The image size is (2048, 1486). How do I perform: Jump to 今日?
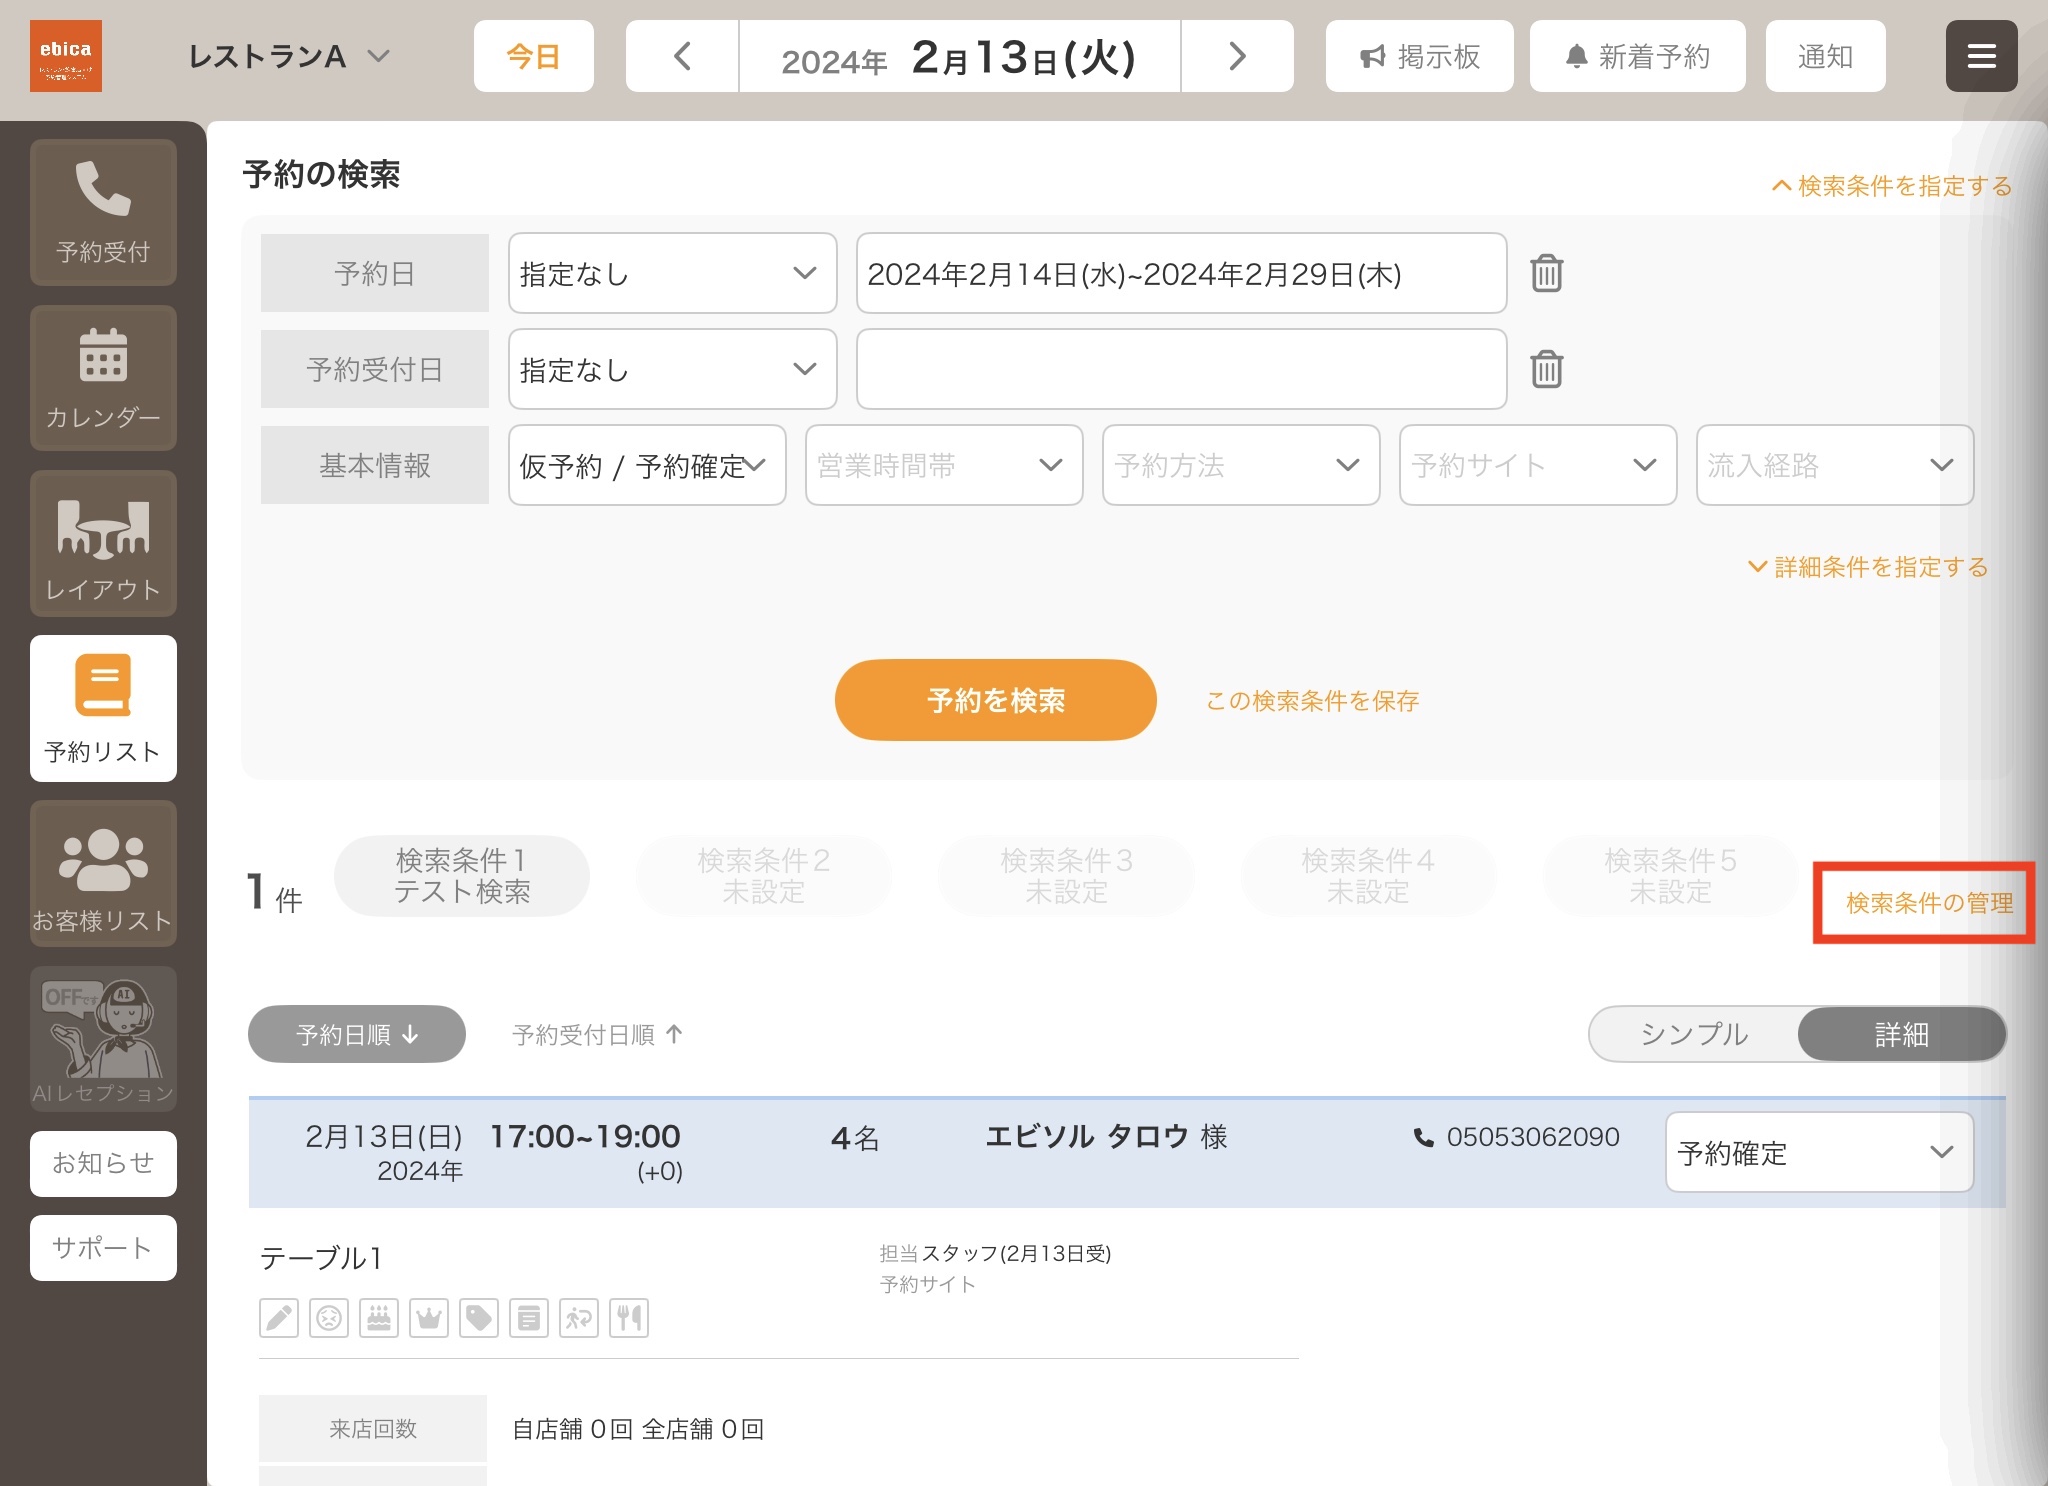point(533,56)
